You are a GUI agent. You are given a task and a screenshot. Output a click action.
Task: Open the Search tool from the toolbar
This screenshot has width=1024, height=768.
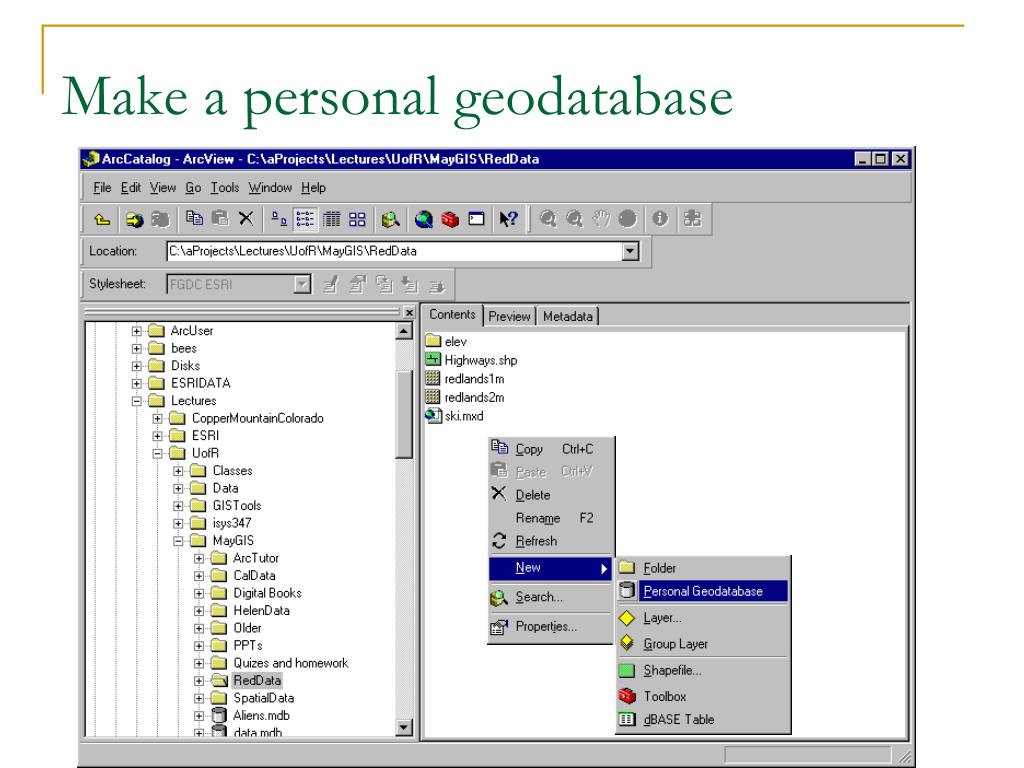click(391, 219)
